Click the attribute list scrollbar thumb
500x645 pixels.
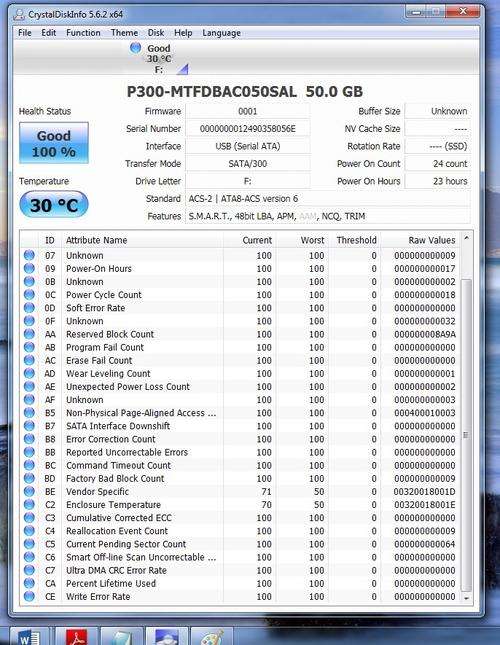click(466, 435)
